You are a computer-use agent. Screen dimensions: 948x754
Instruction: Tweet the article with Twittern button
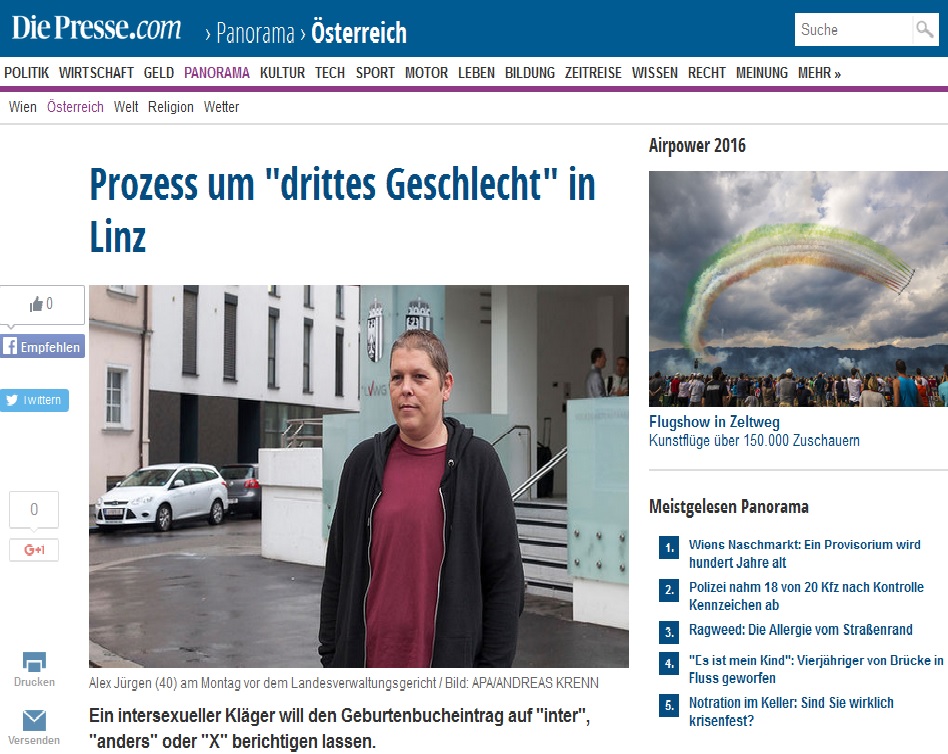[x=34, y=400]
